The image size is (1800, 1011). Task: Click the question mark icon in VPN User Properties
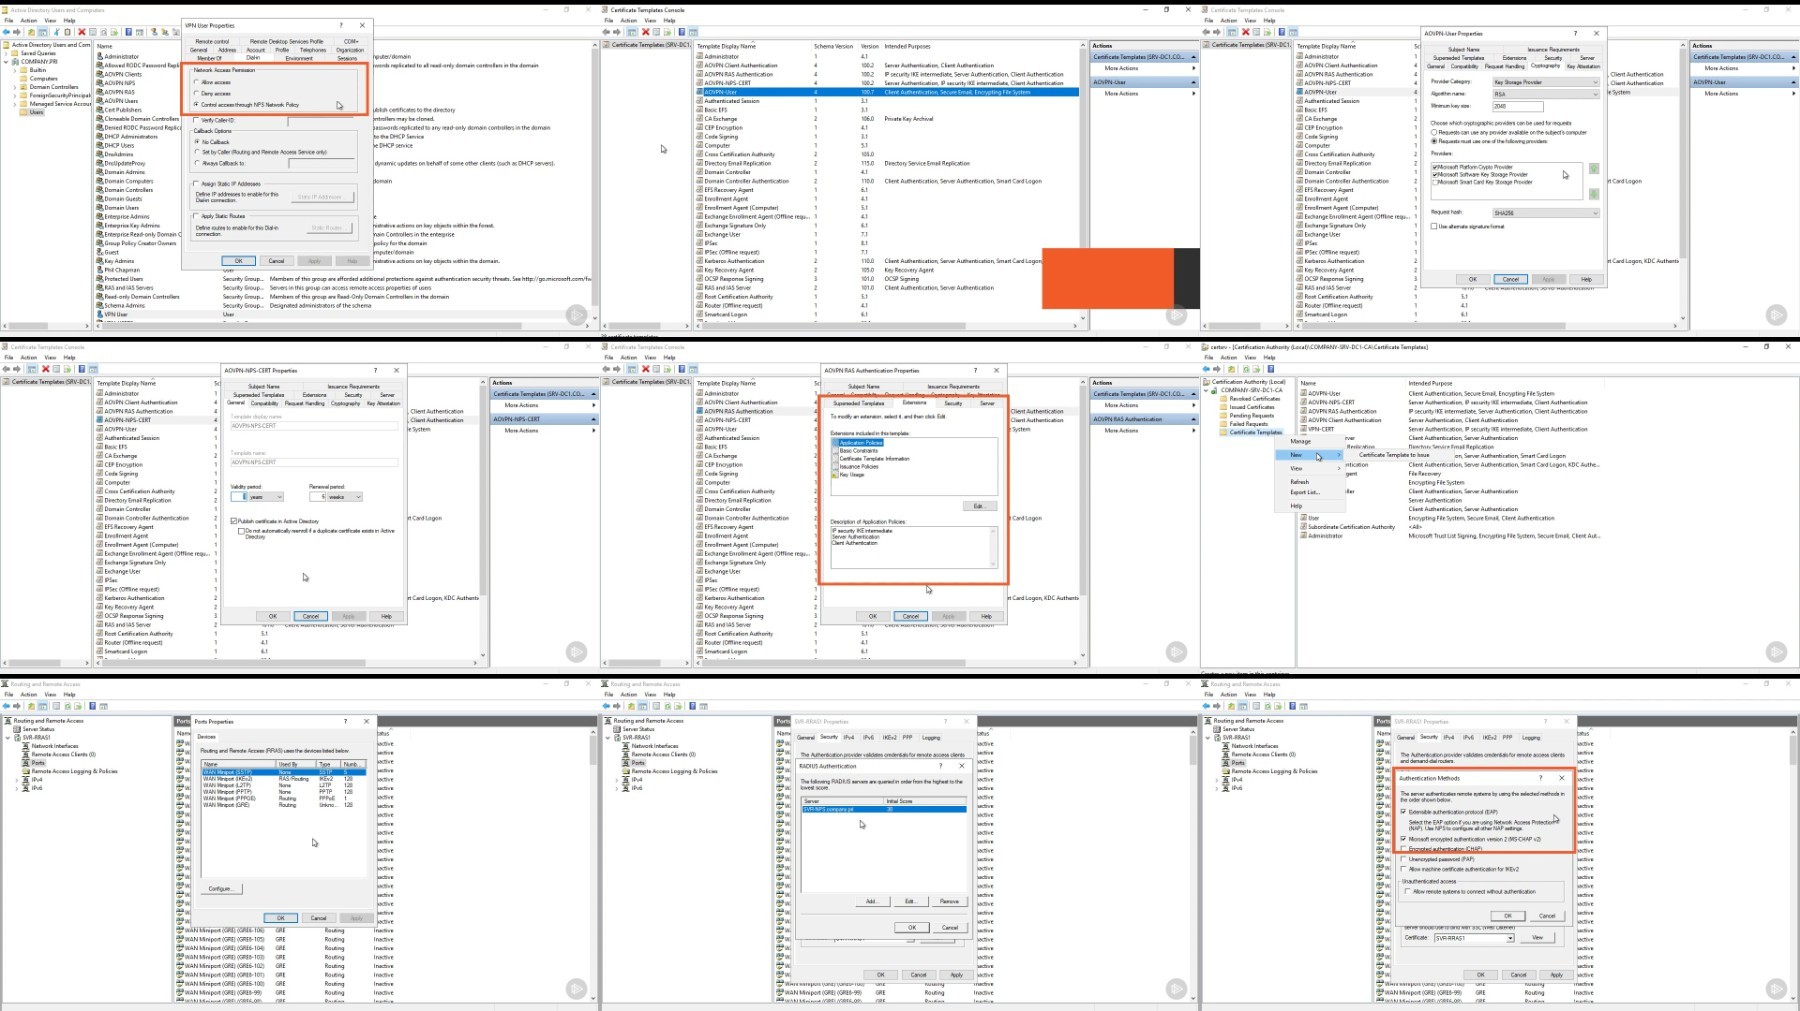pyautogui.click(x=341, y=25)
